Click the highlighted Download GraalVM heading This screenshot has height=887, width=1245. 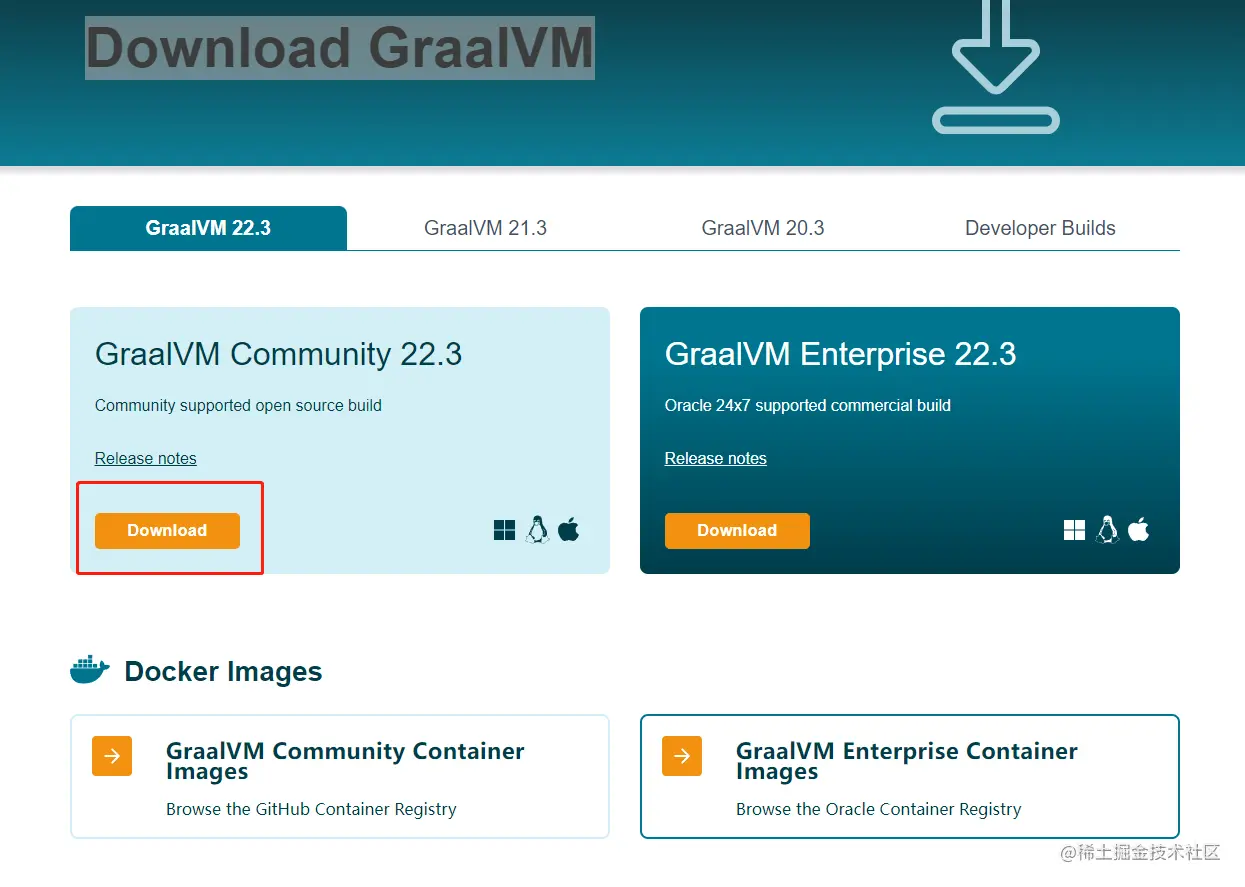(x=340, y=48)
